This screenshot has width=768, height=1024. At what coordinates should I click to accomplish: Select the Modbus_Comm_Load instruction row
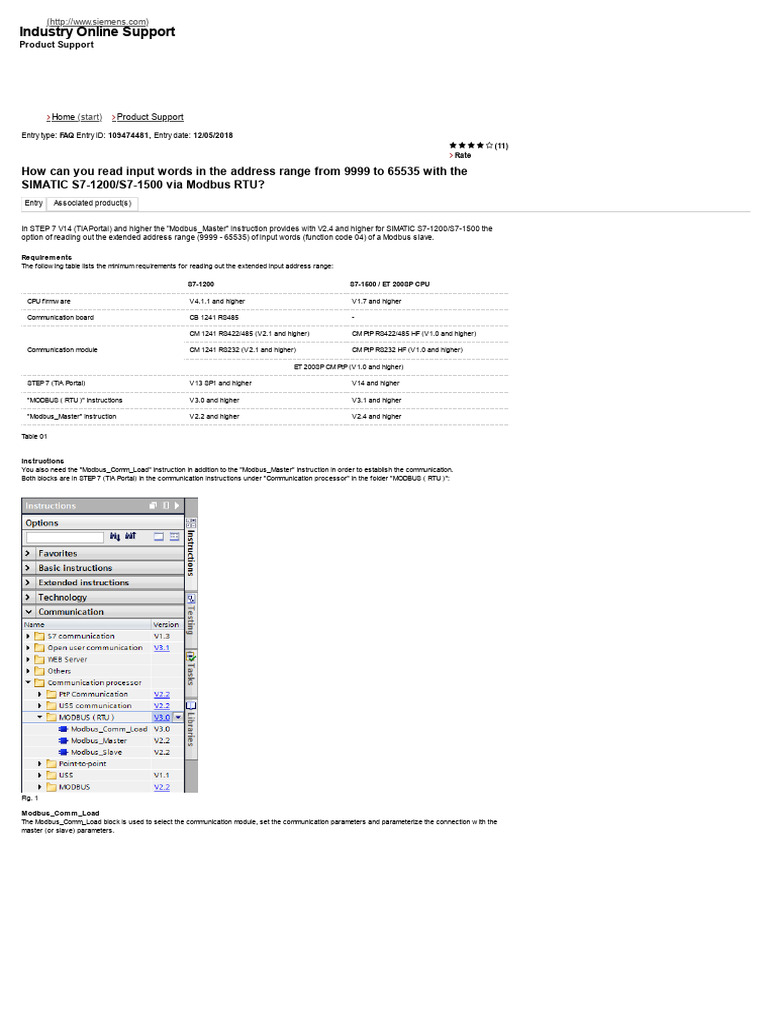tap(103, 729)
